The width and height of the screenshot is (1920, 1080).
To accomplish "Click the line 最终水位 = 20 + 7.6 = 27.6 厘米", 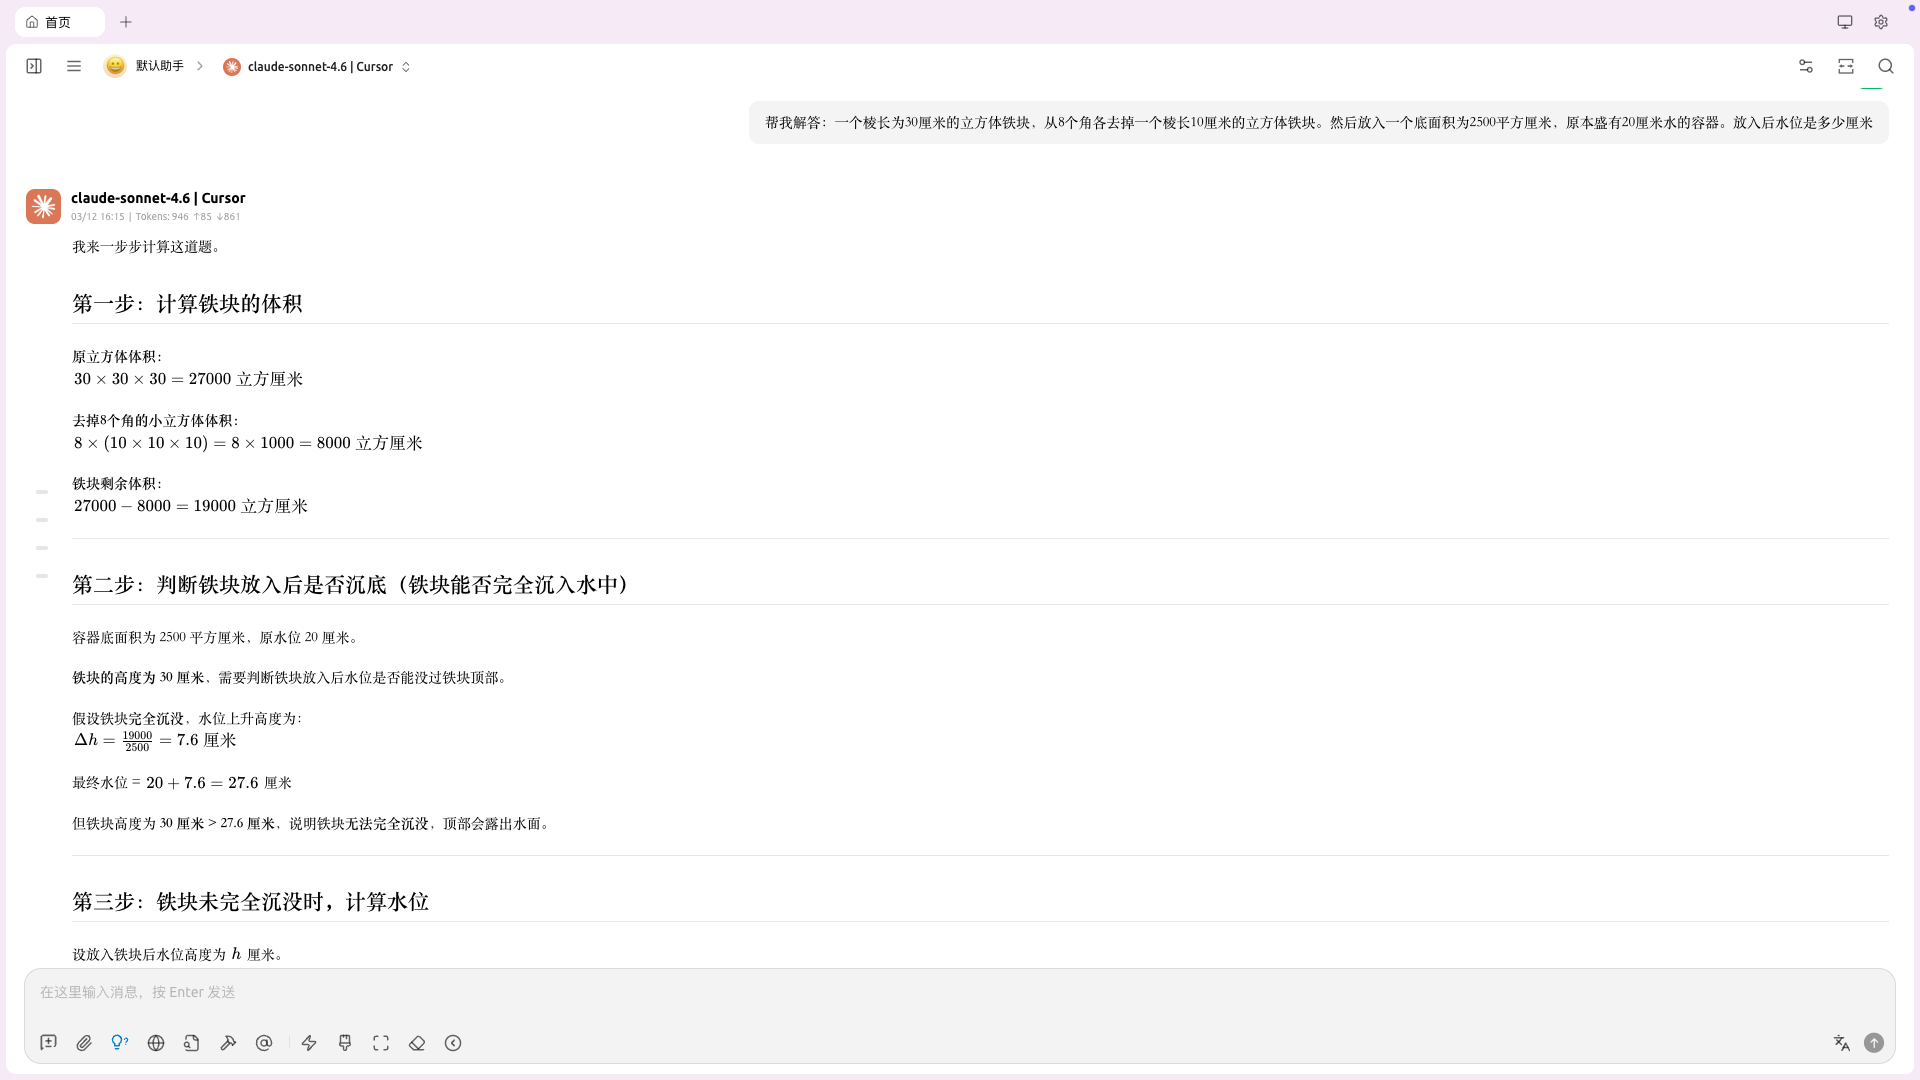I will [182, 783].
